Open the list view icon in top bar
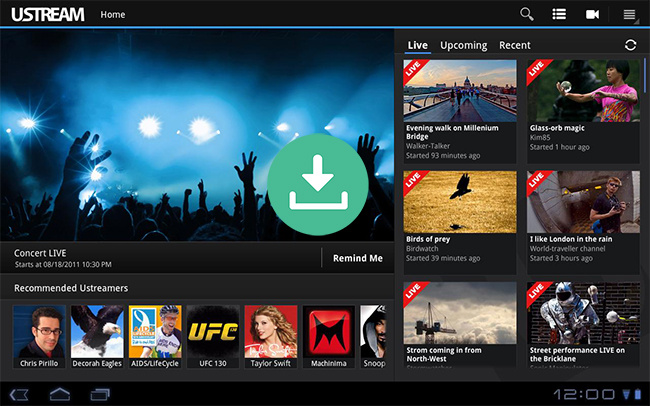This screenshot has height=406, width=650. (559, 14)
